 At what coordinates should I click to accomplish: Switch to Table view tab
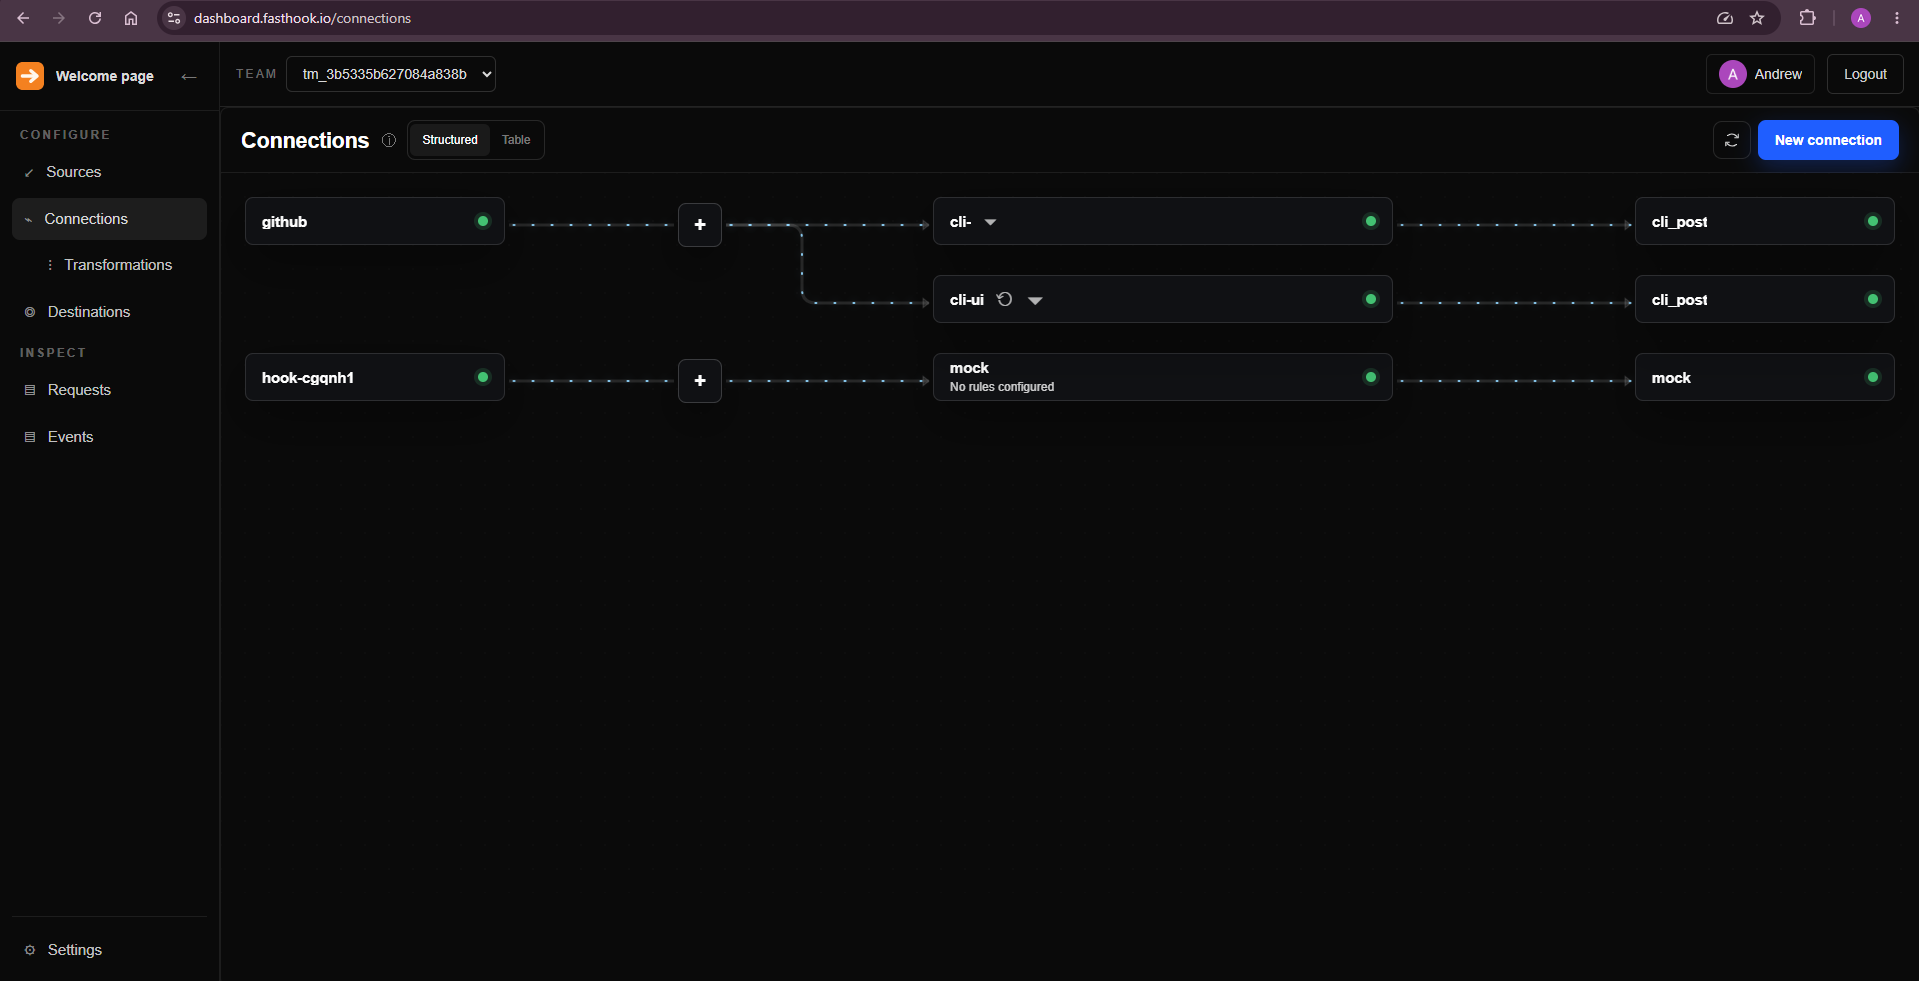[x=516, y=140]
